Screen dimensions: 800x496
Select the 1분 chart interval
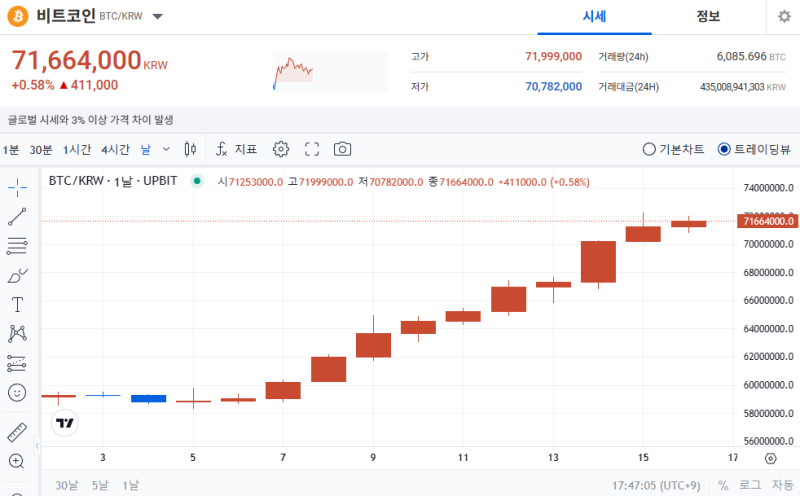(x=11, y=150)
